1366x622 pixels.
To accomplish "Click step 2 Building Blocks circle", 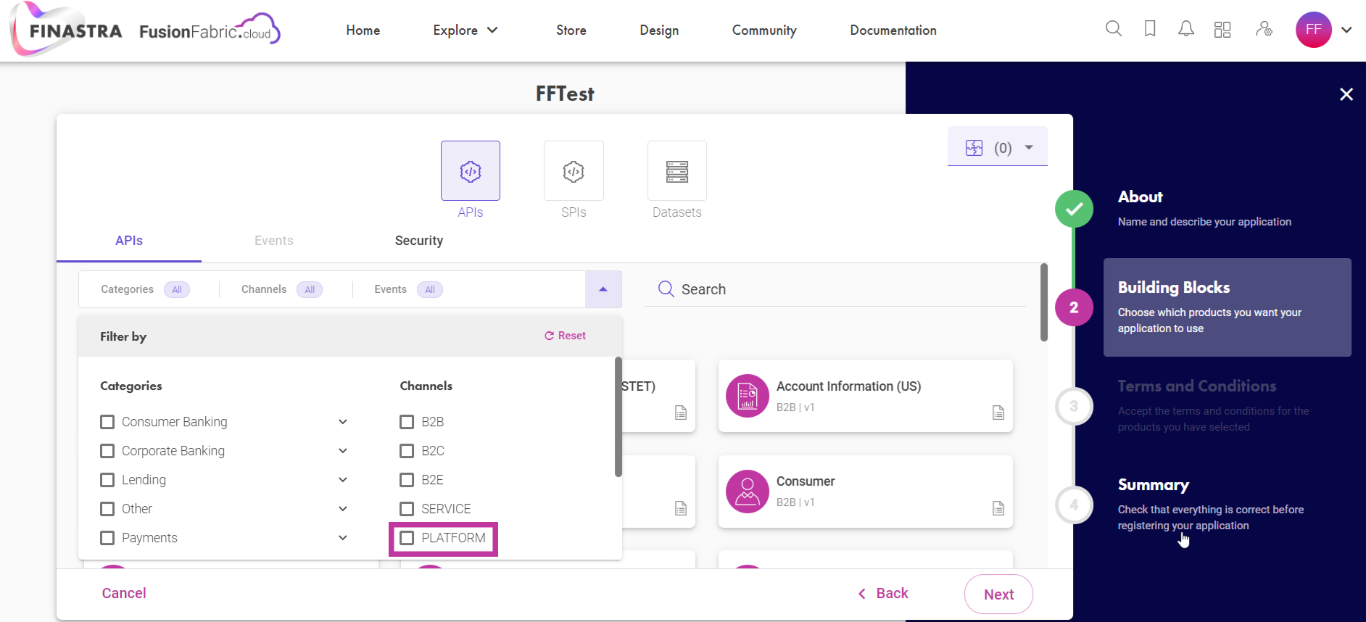I will click(x=1074, y=307).
